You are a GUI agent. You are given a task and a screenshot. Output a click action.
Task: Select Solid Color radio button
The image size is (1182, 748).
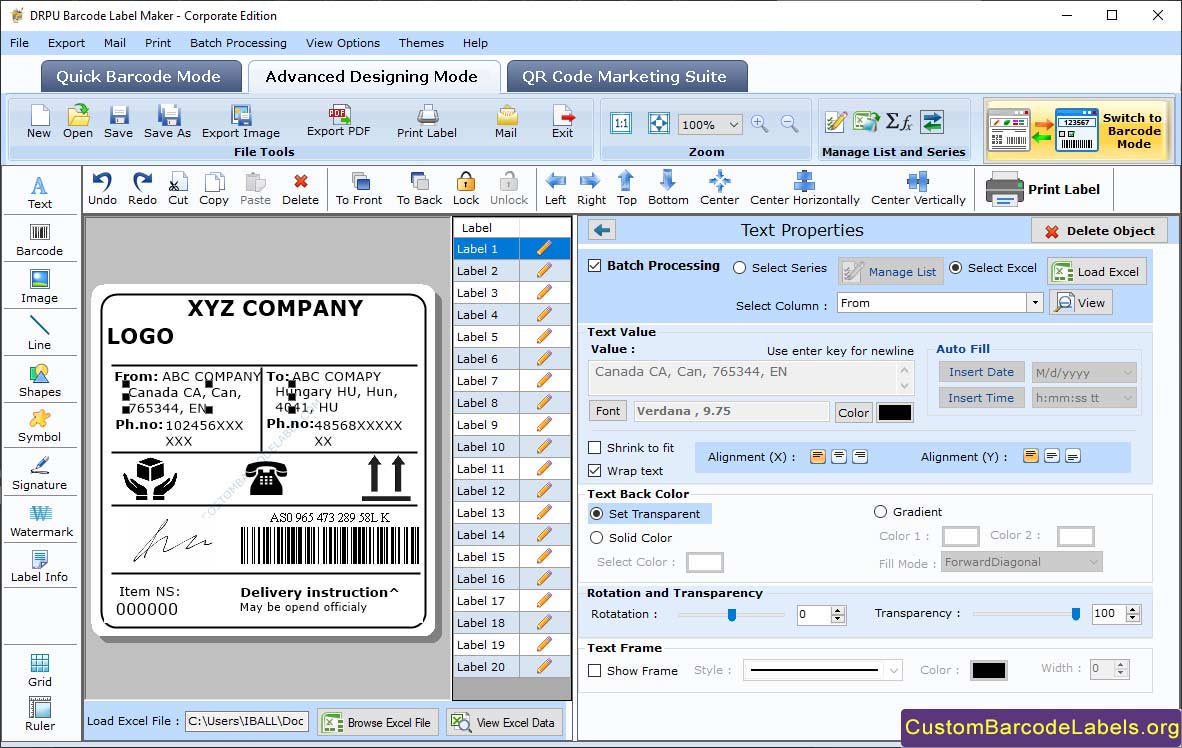596,538
